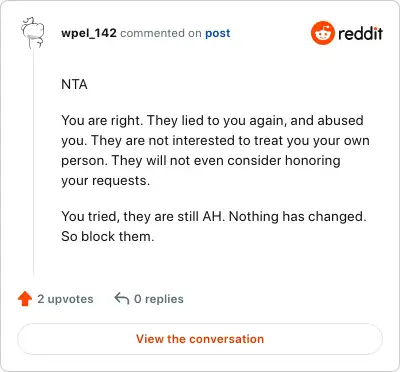
Task: Click the 'You are right.' sentence
Action: tap(102, 120)
